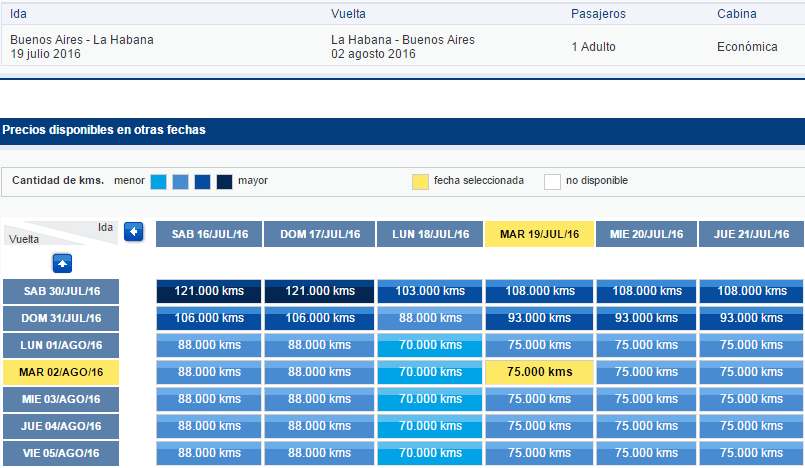
Task: Choose 106.000 kms under SAB 16/JUL
Action: point(209,318)
